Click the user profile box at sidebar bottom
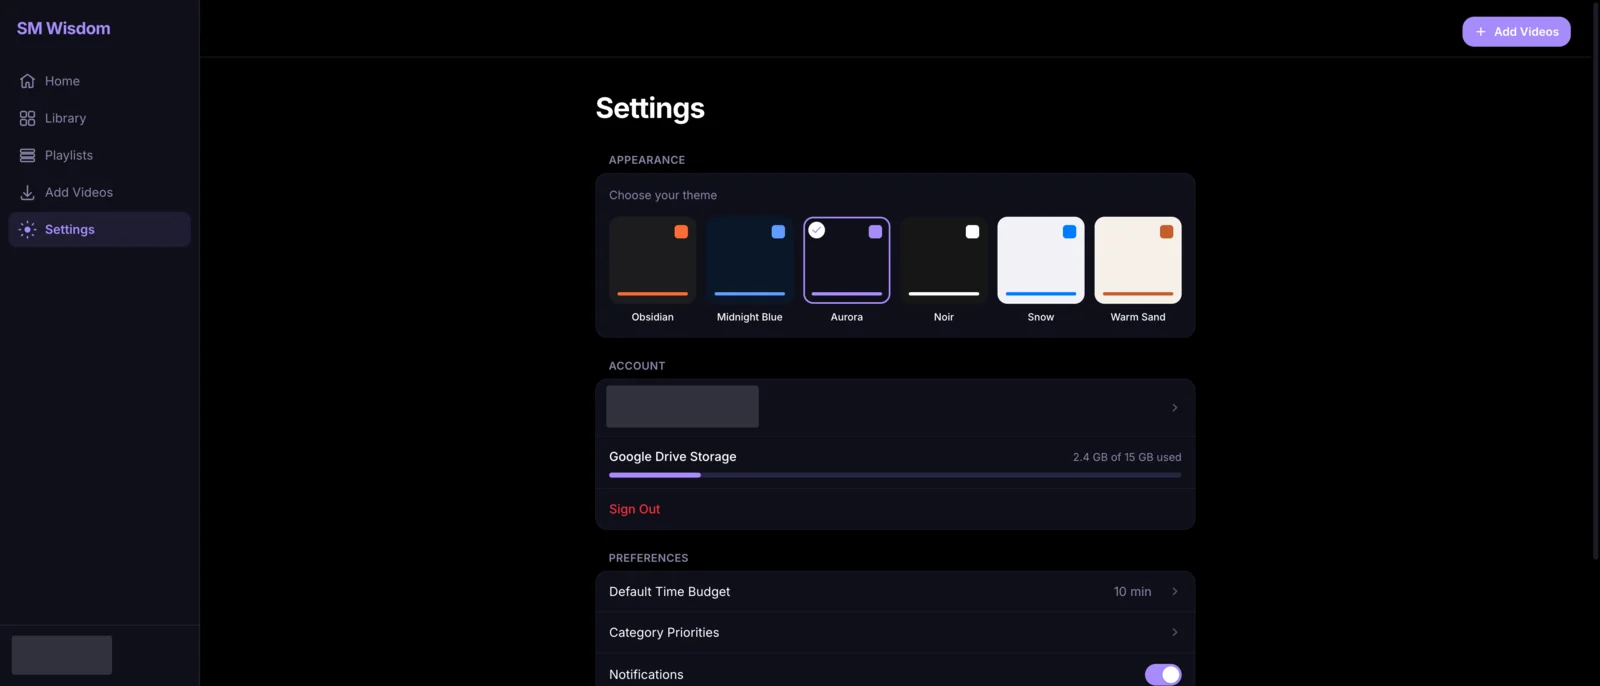This screenshot has width=1600, height=686. click(x=62, y=655)
